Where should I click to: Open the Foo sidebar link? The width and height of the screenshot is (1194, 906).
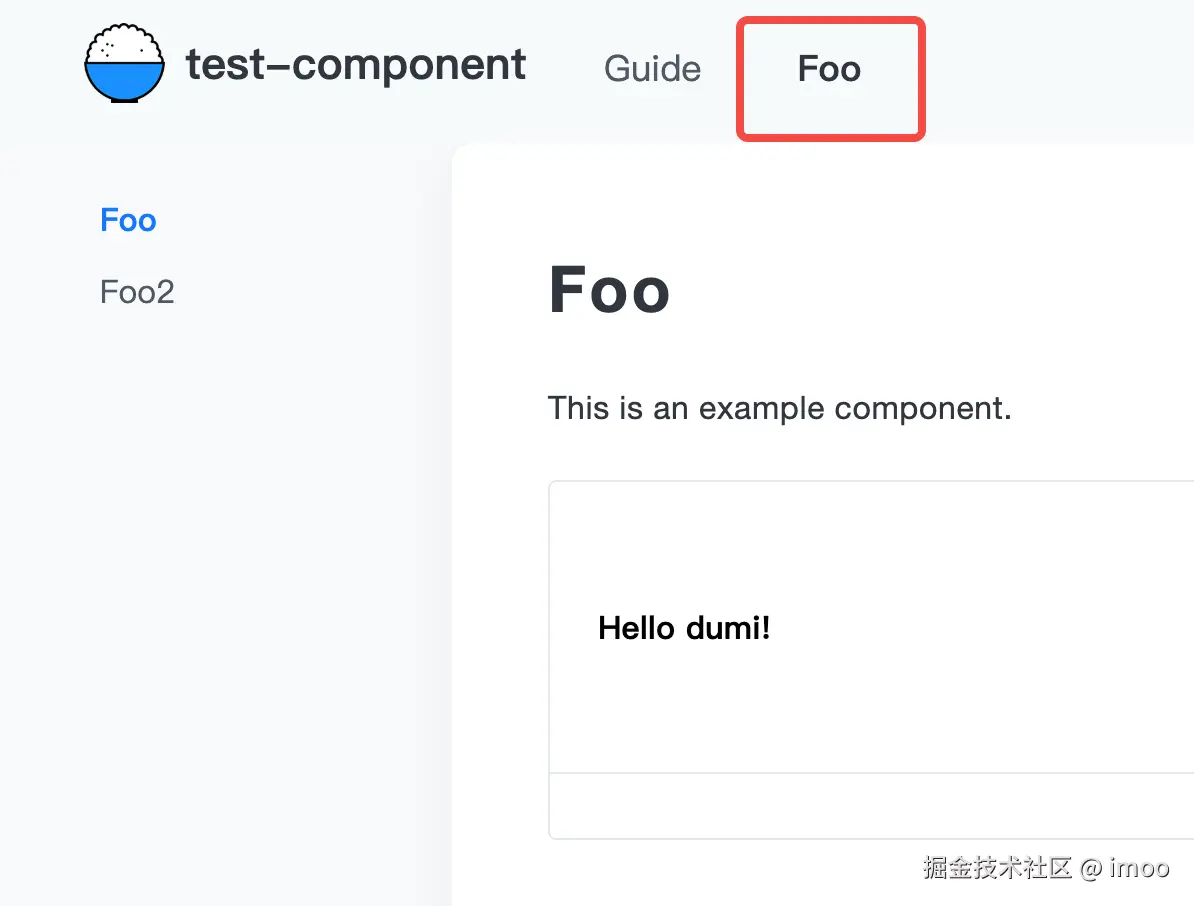pos(128,220)
